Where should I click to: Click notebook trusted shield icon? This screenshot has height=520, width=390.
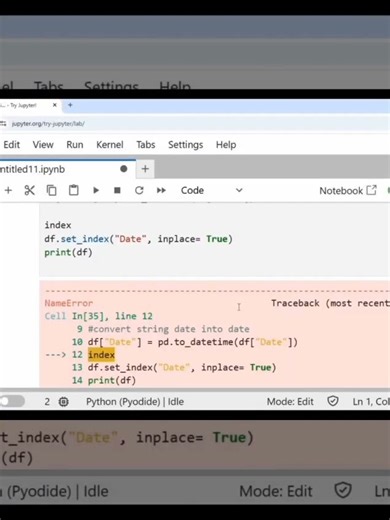[x=333, y=401]
